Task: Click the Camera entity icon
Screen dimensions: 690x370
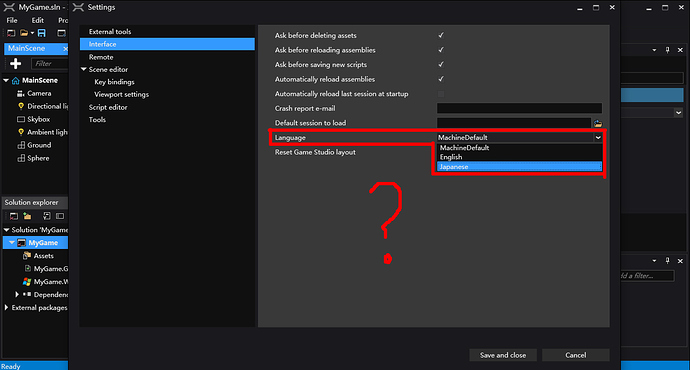Action: click(x=20, y=93)
